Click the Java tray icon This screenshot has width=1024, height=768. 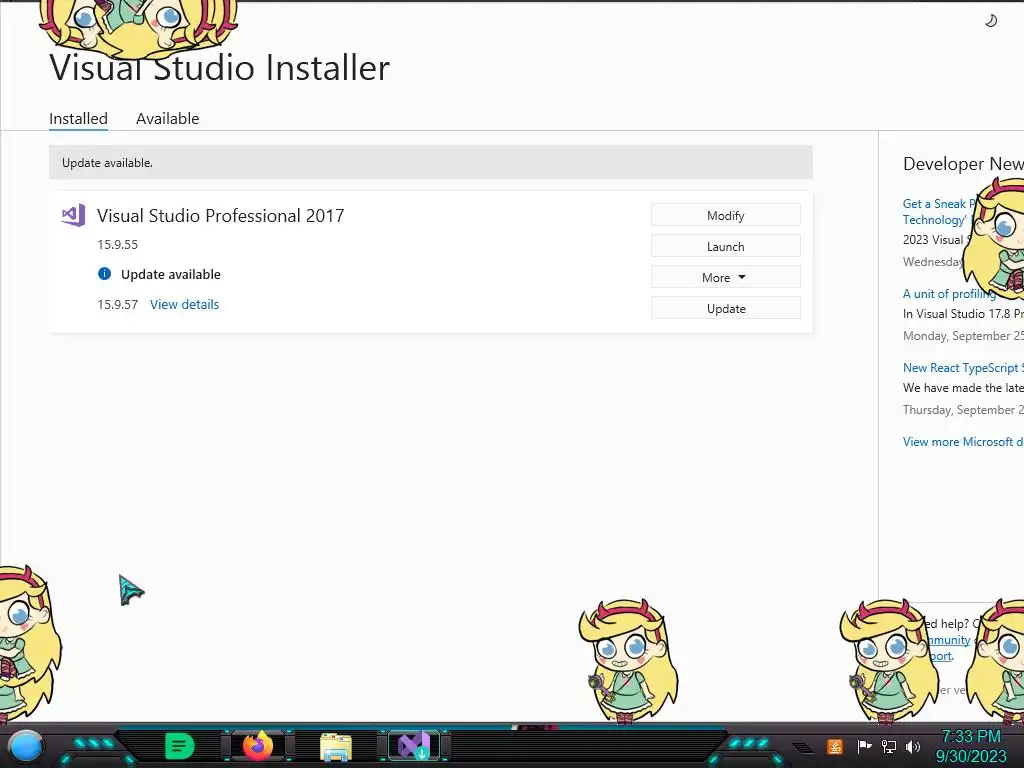point(834,746)
